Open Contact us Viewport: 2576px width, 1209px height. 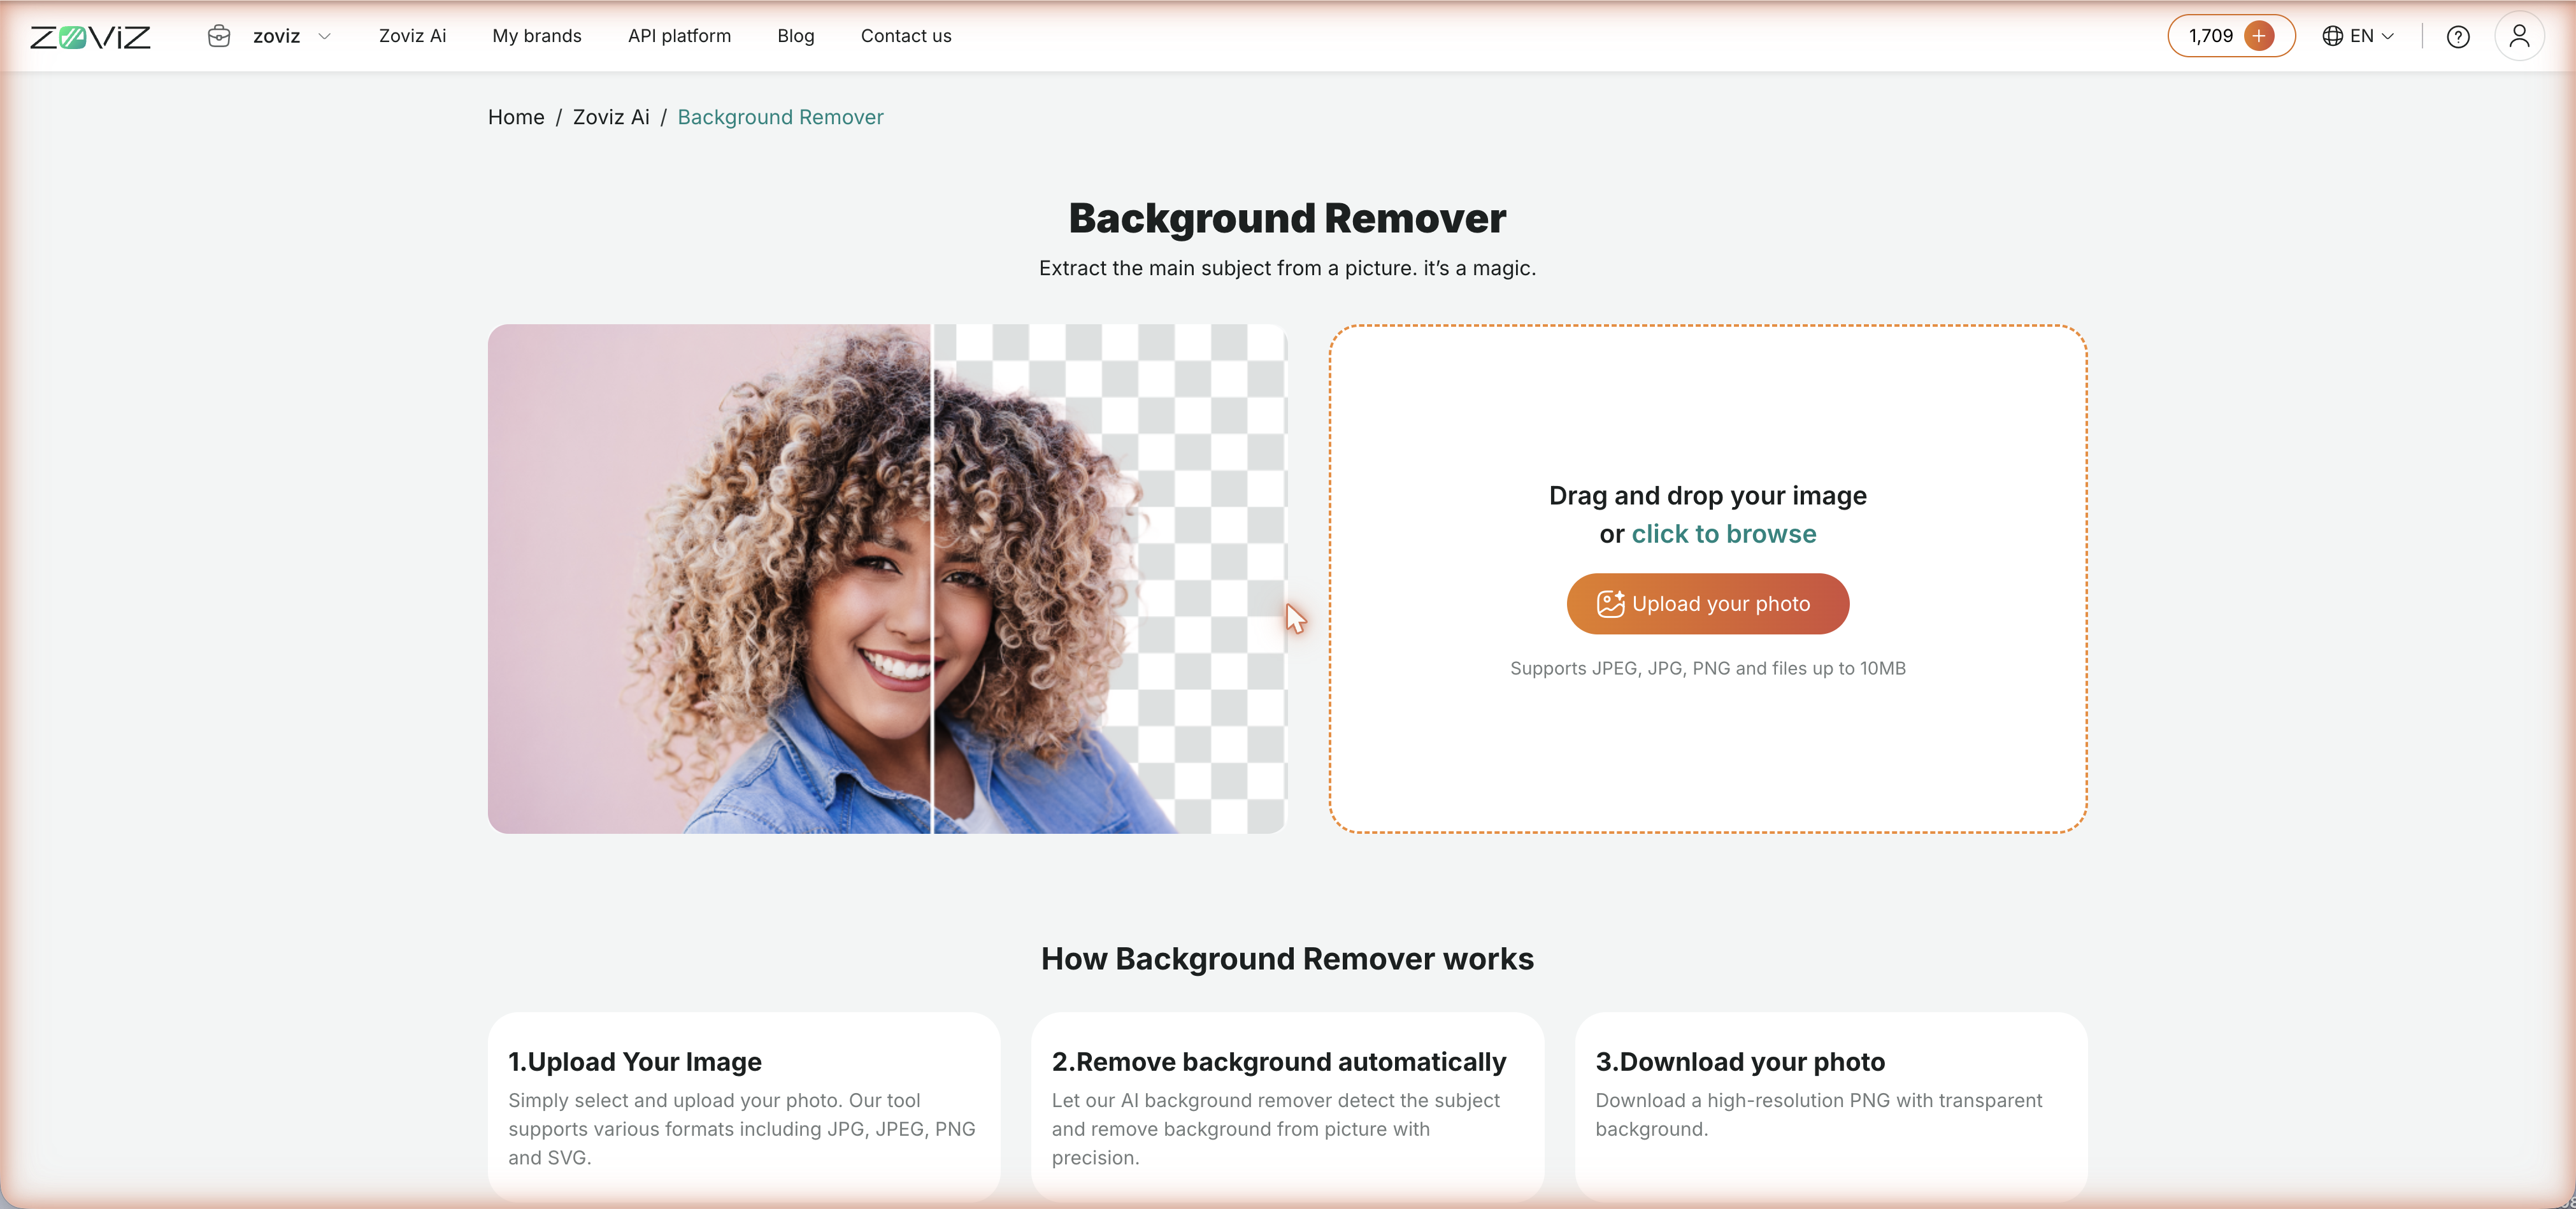coord(906,36)
